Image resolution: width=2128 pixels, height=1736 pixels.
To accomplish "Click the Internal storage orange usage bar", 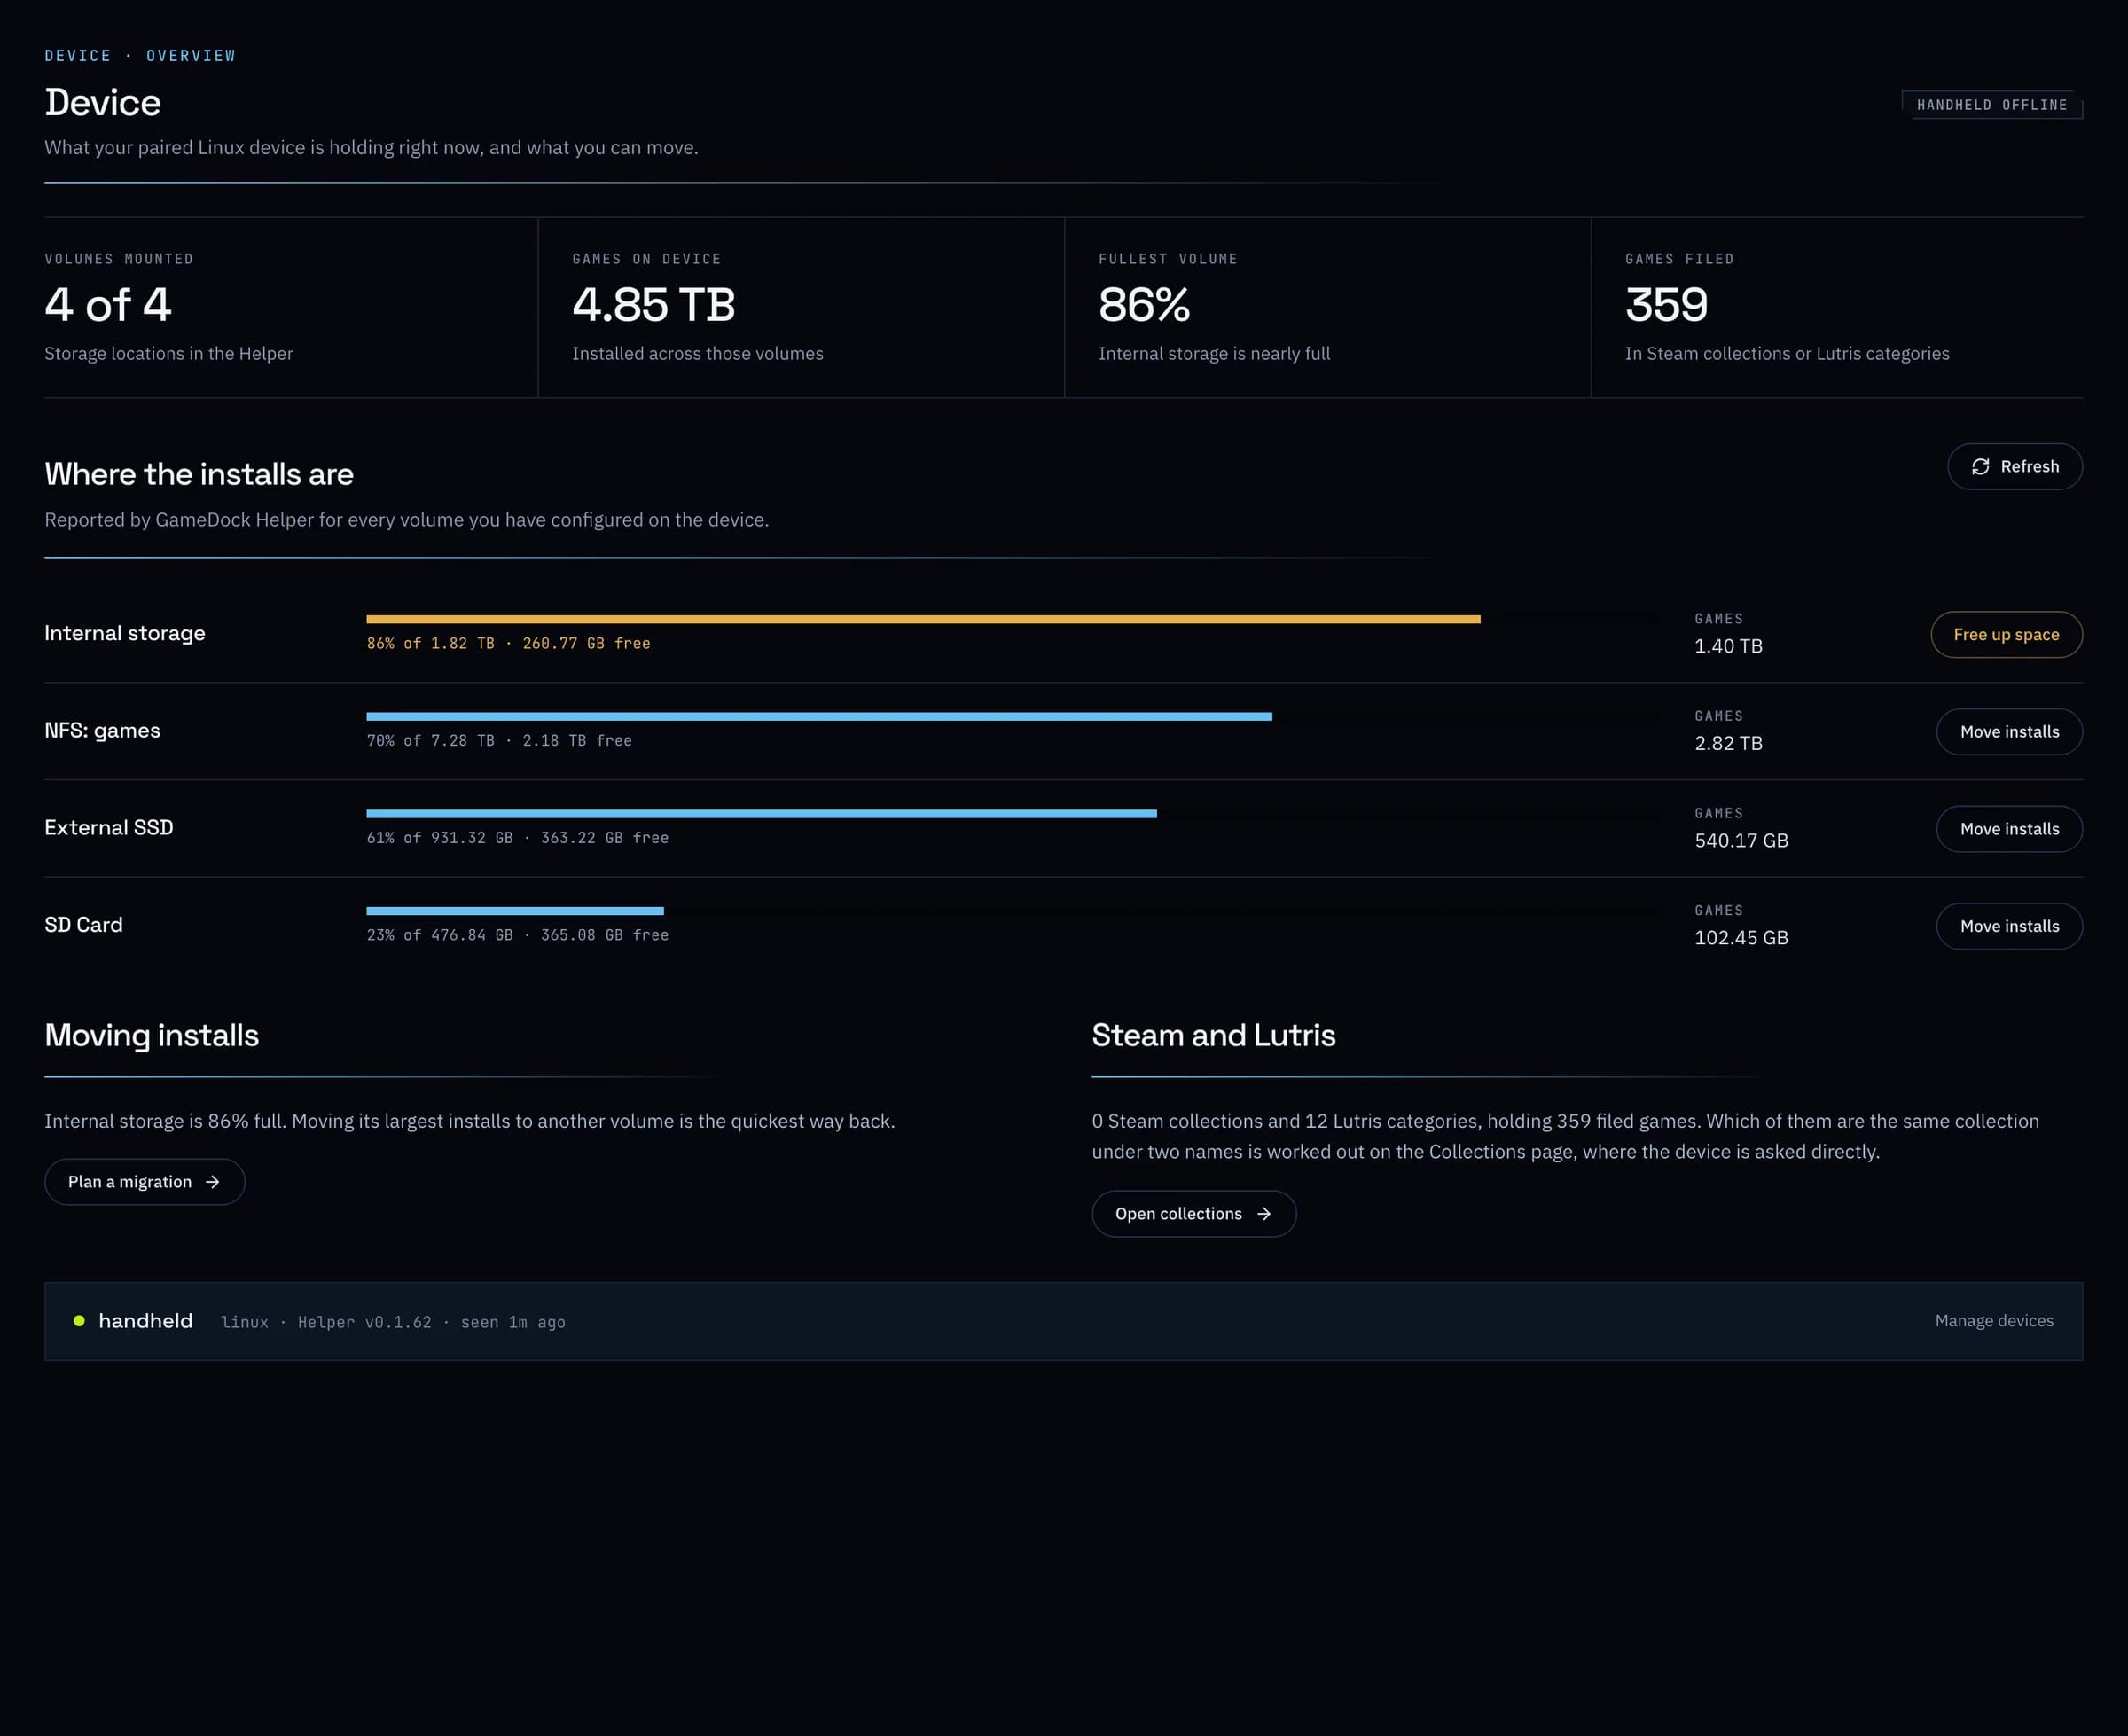I will pyautogui.click(x=923, y=620).
